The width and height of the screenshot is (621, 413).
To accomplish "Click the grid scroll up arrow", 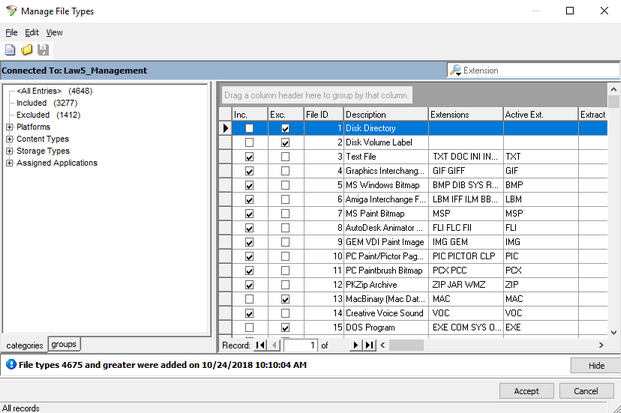I will tap(613, 89).
